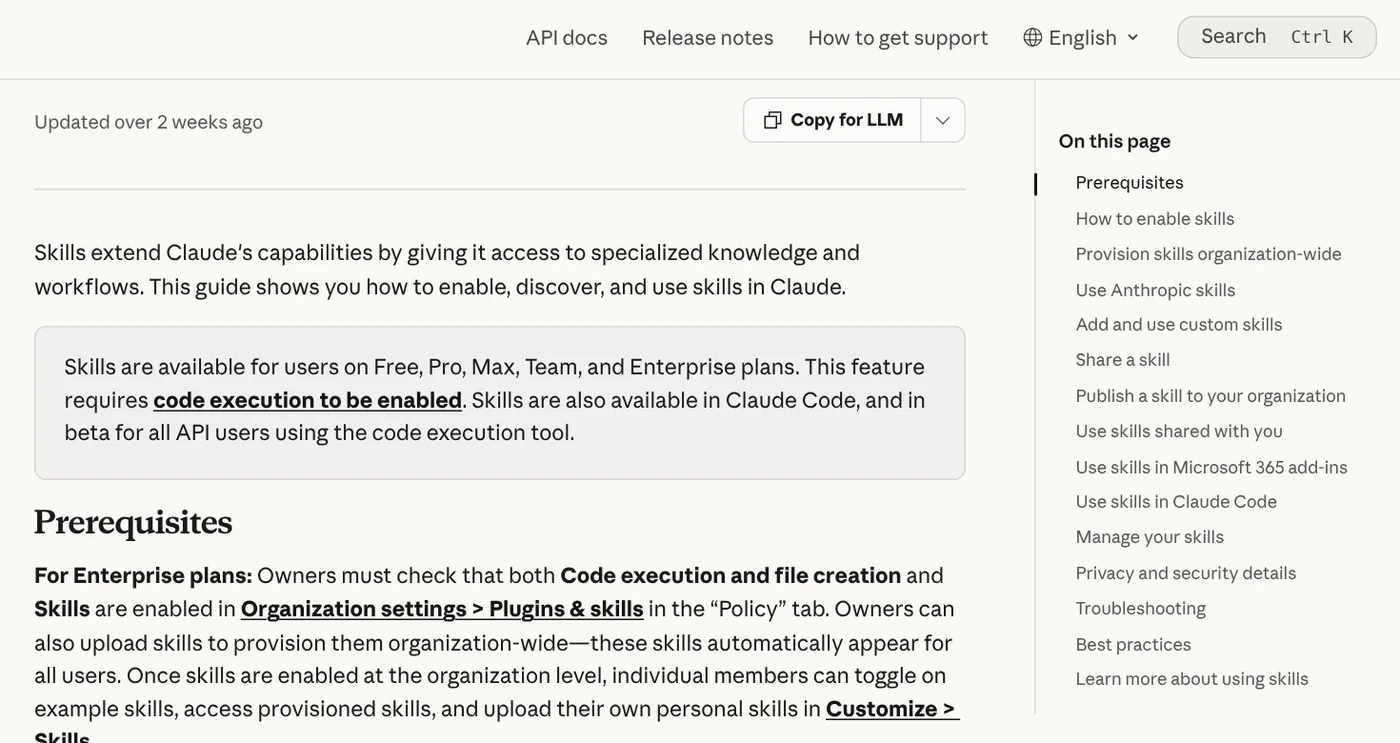Follow the 'code execution to be enabled' link
This screenshot has width=1400, height=743.
point(308,400)
